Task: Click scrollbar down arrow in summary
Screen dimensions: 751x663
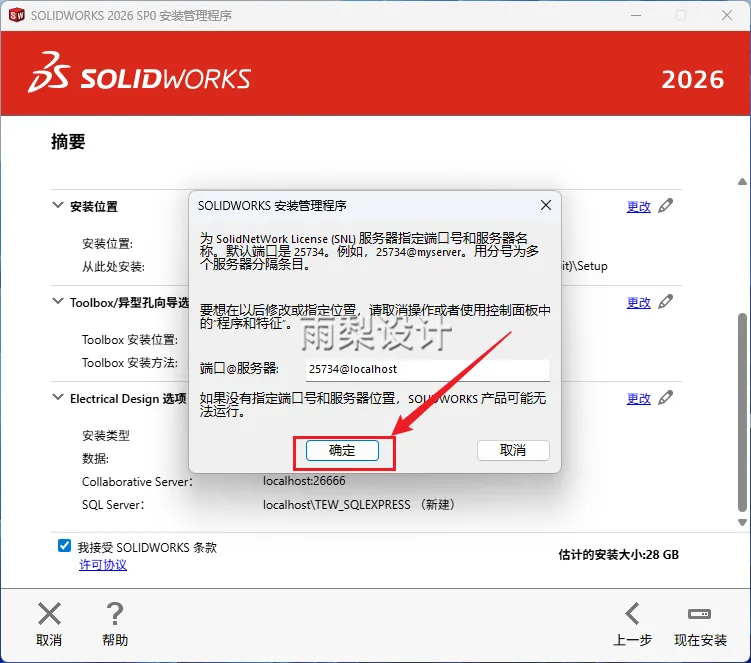Action: point(742,522)
